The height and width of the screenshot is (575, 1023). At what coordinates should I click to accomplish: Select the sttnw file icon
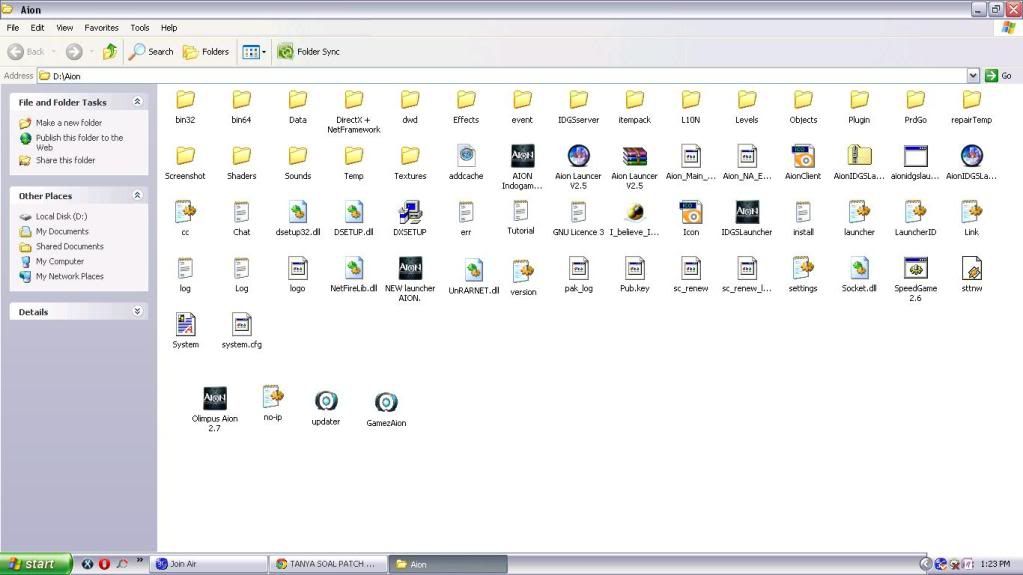(x=971, y=269)
